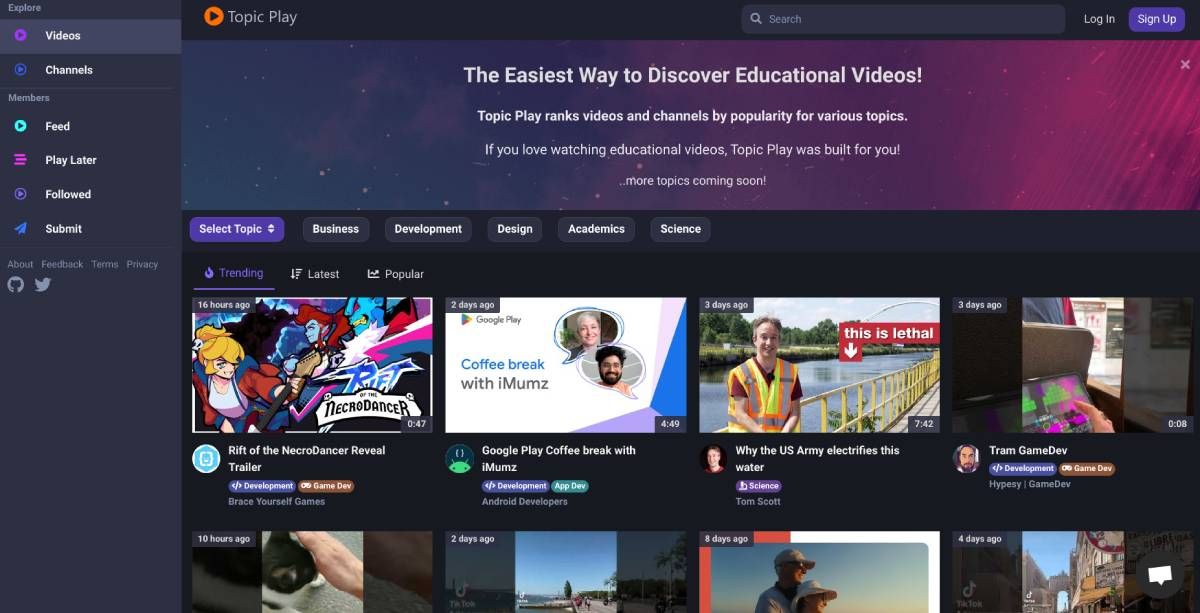Image resolution: width=1200 pixels, height=613 pixels.
Task: Open the Channels sidebar icon
Action: point(20,70)
